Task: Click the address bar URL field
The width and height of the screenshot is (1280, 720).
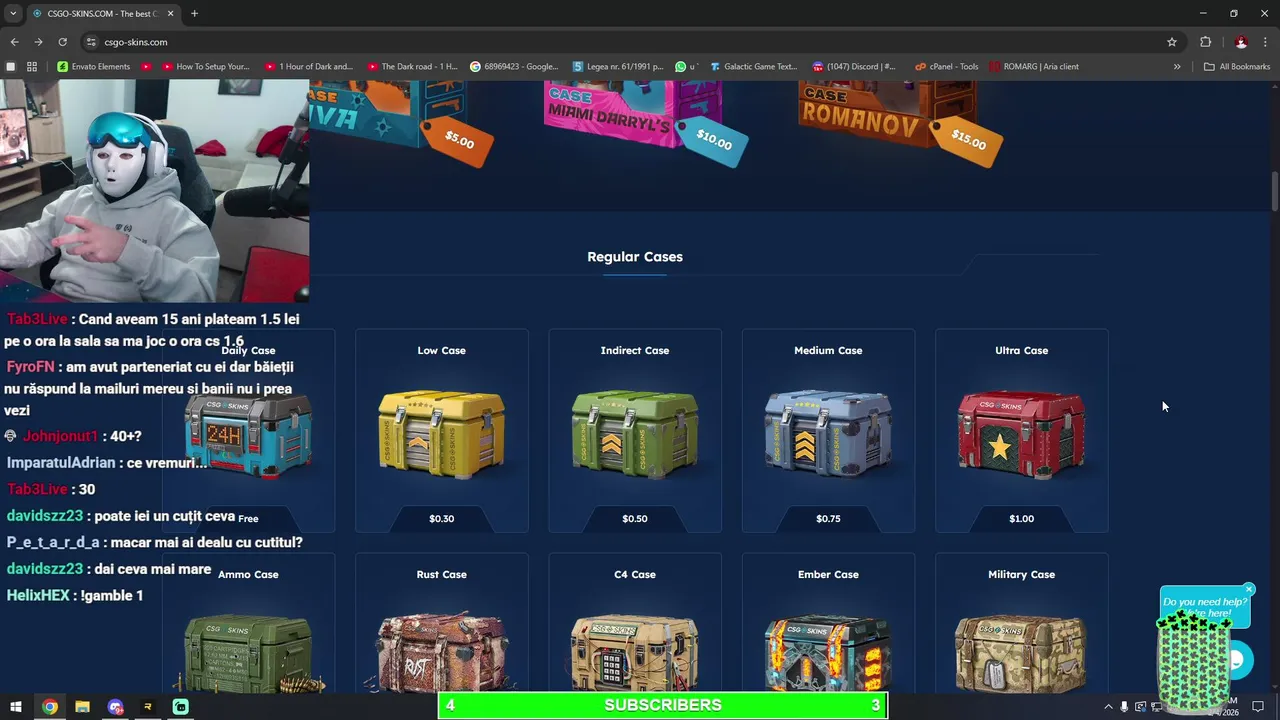Action: [620, 42]
